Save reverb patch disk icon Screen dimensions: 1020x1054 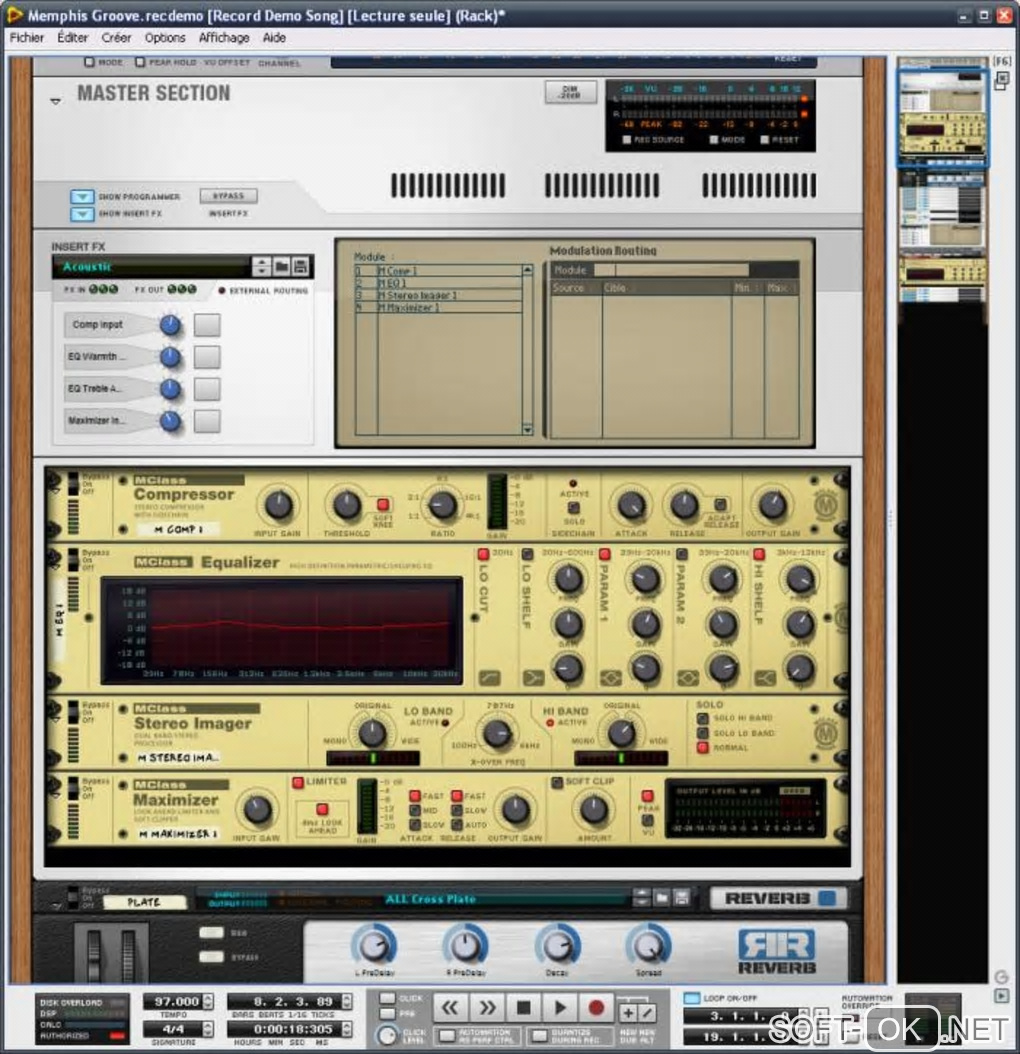(x=682, y=897)
